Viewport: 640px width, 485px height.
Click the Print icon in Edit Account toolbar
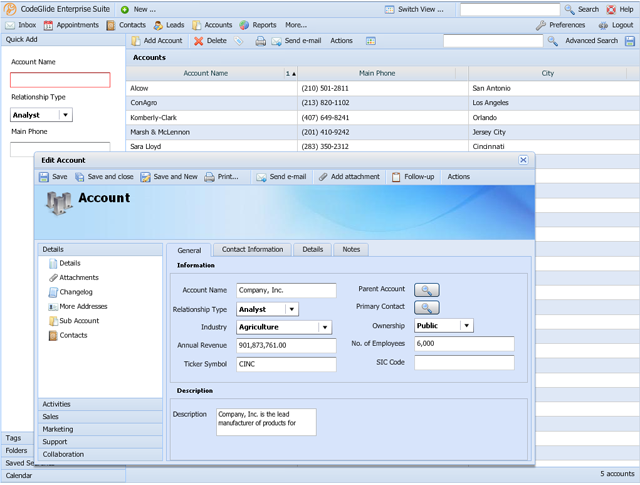[x=209, y=177]
